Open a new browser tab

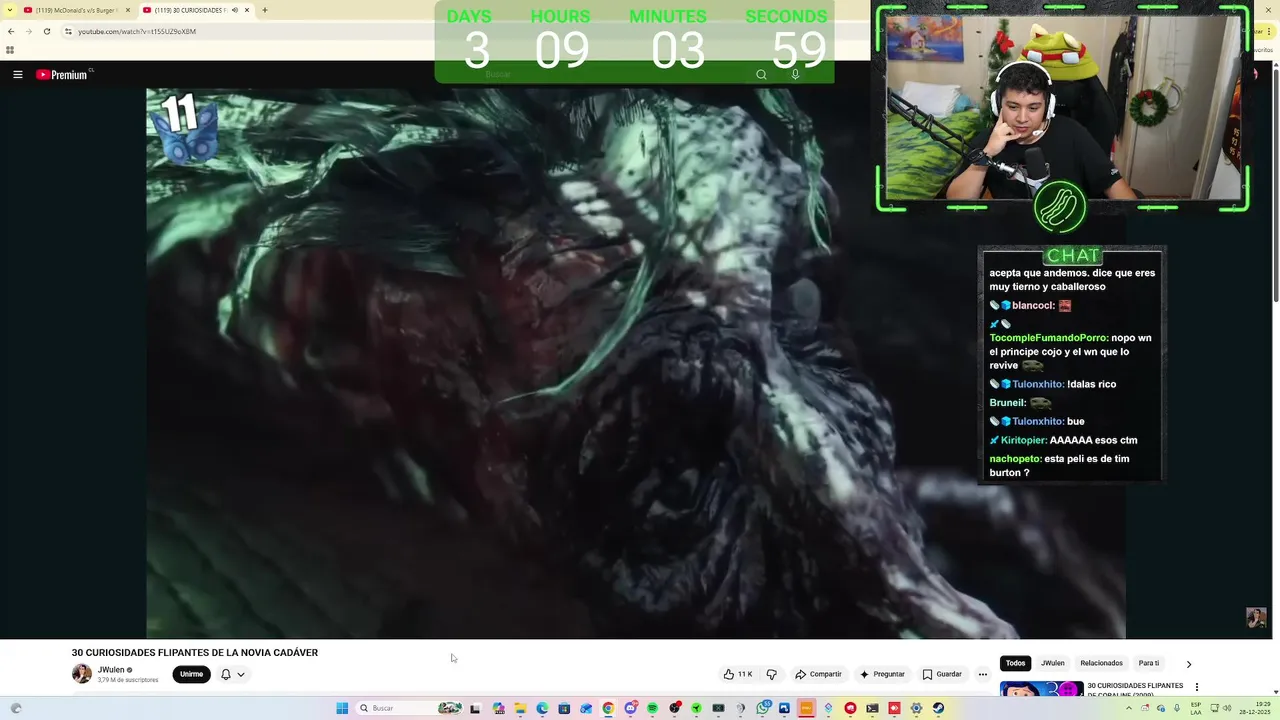265,10
